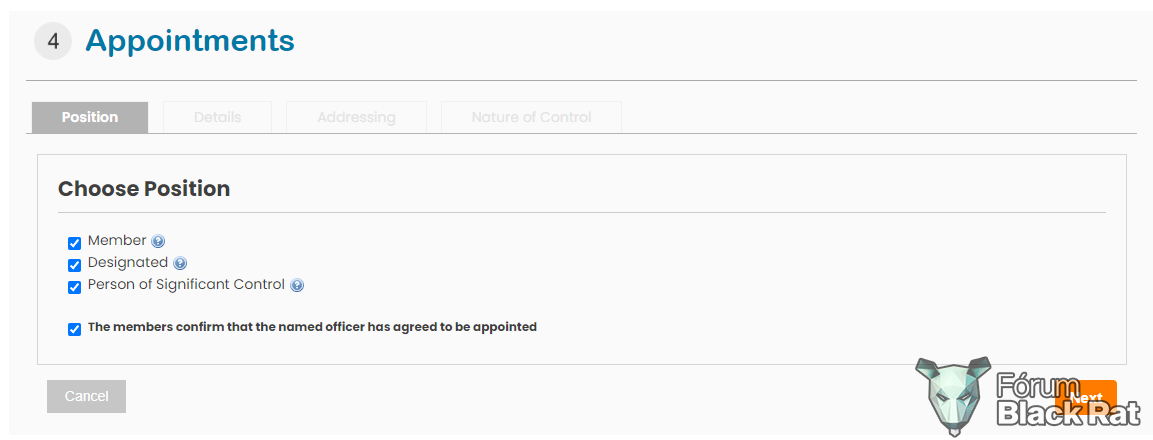The height and width of the screenshot is (440, 1153).
Task: Uncheck the Member checkbox
Action: (74, 244)
